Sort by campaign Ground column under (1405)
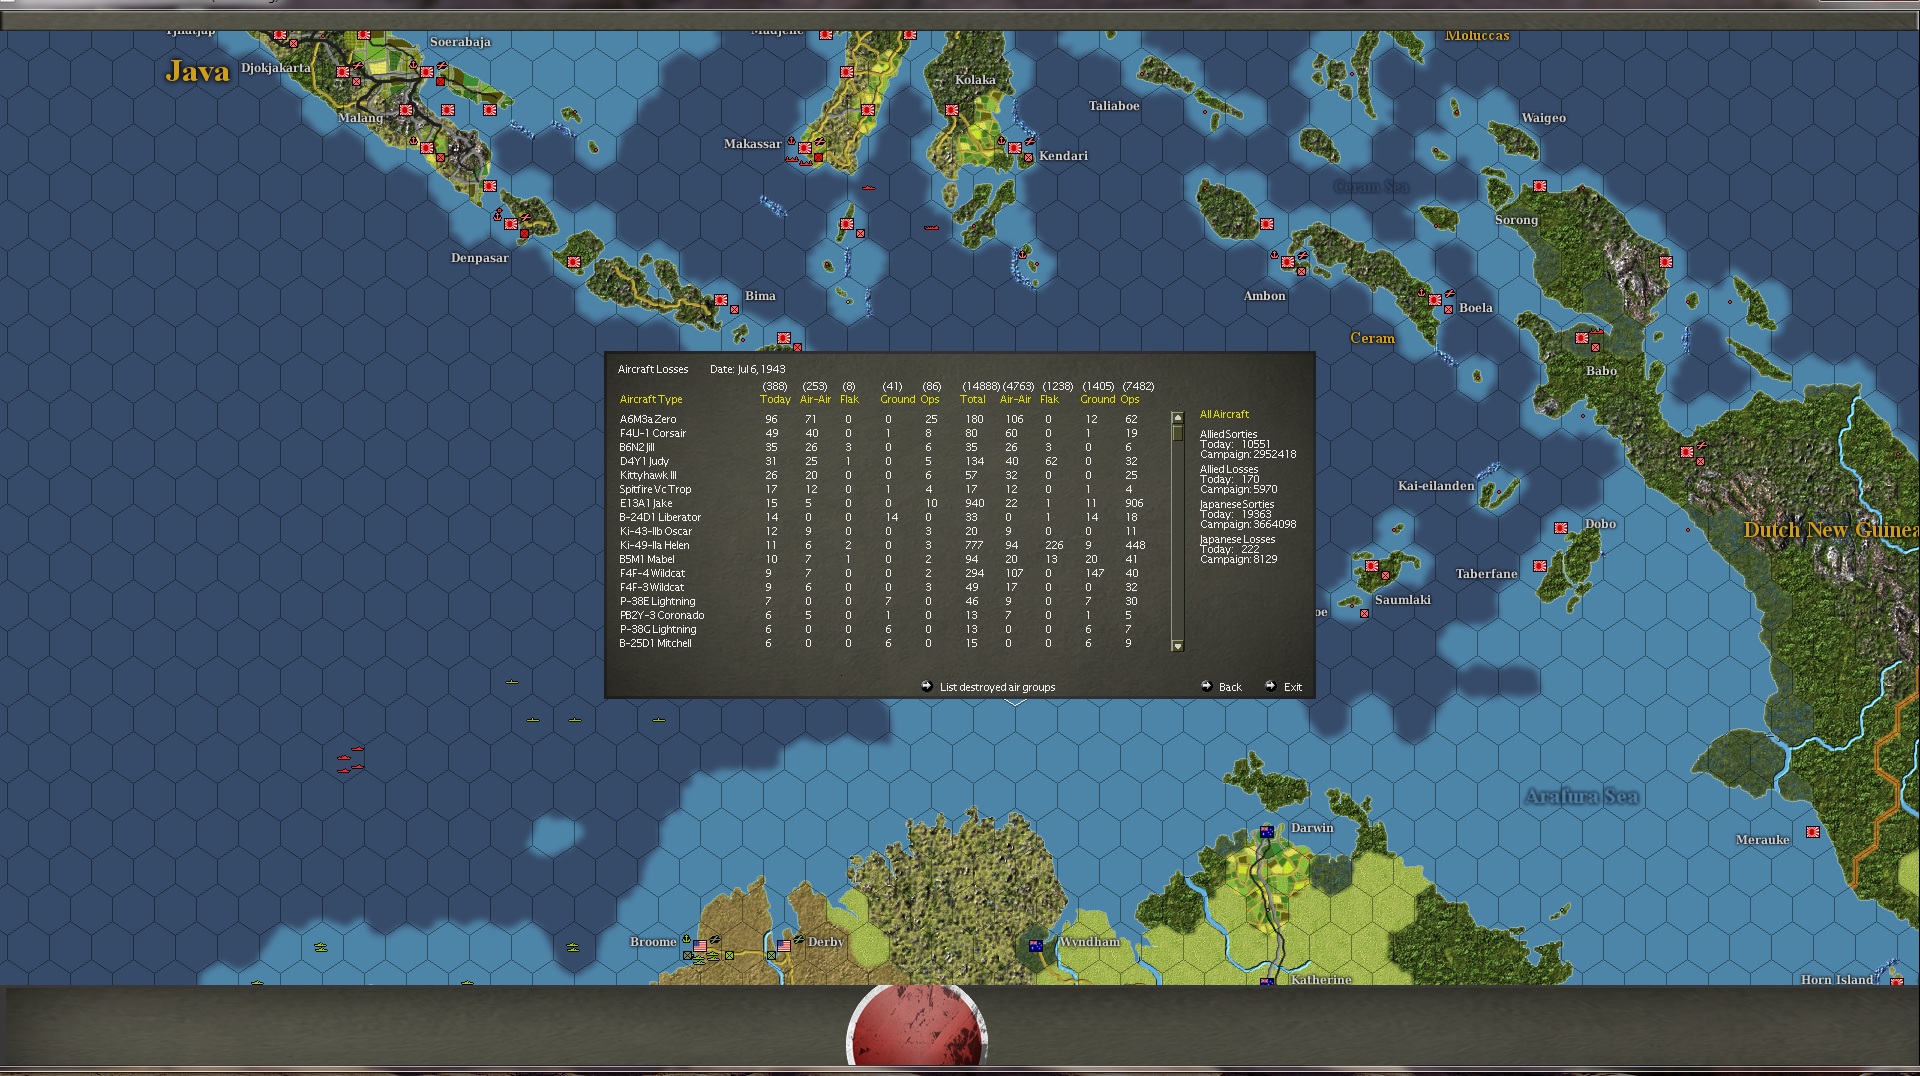The image size is (1920, 1076). [x=1097, y=399]
